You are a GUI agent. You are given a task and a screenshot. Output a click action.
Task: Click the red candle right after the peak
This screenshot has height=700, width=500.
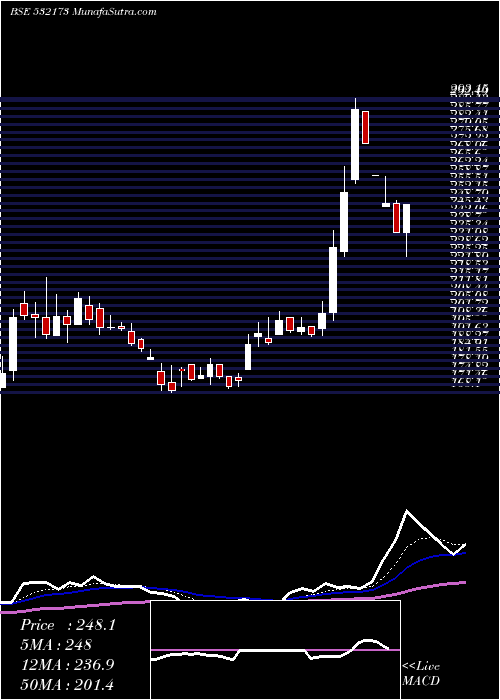366,128
